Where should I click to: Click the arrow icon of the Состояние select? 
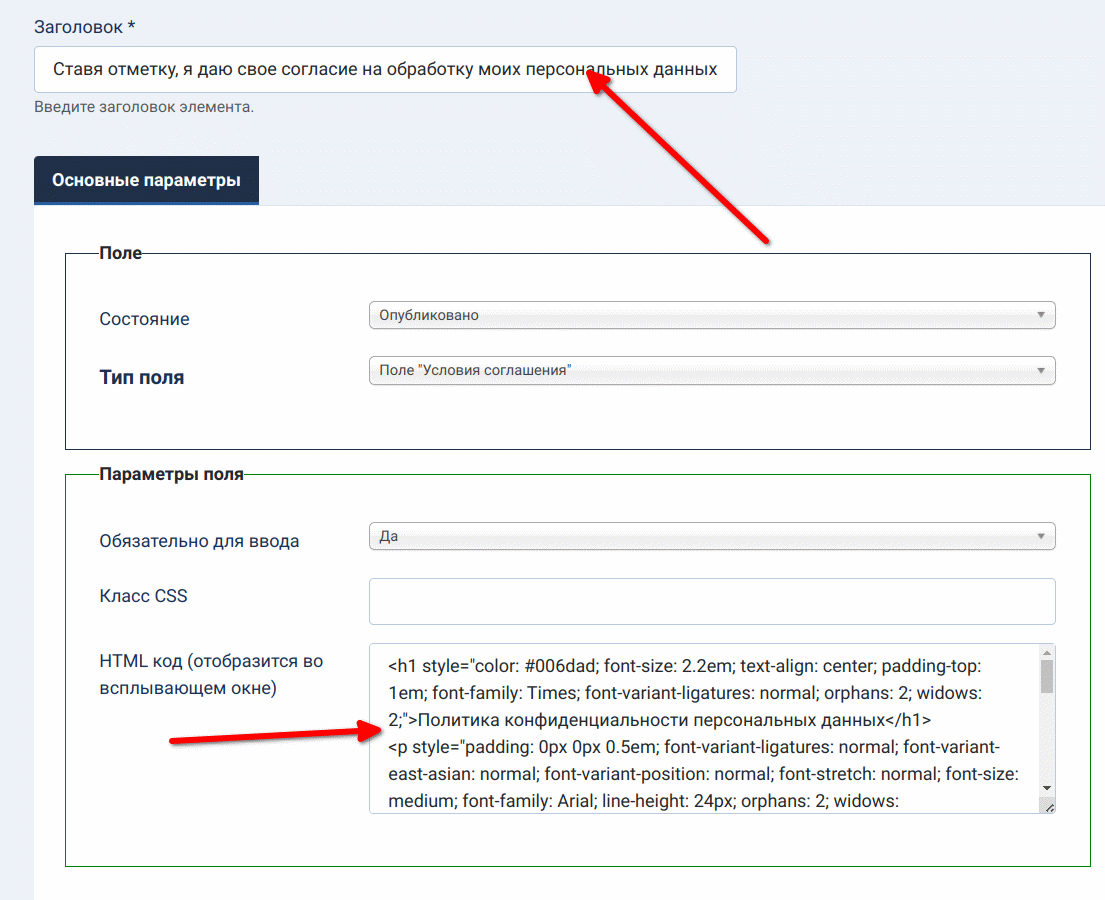(x=1041, y=315)
